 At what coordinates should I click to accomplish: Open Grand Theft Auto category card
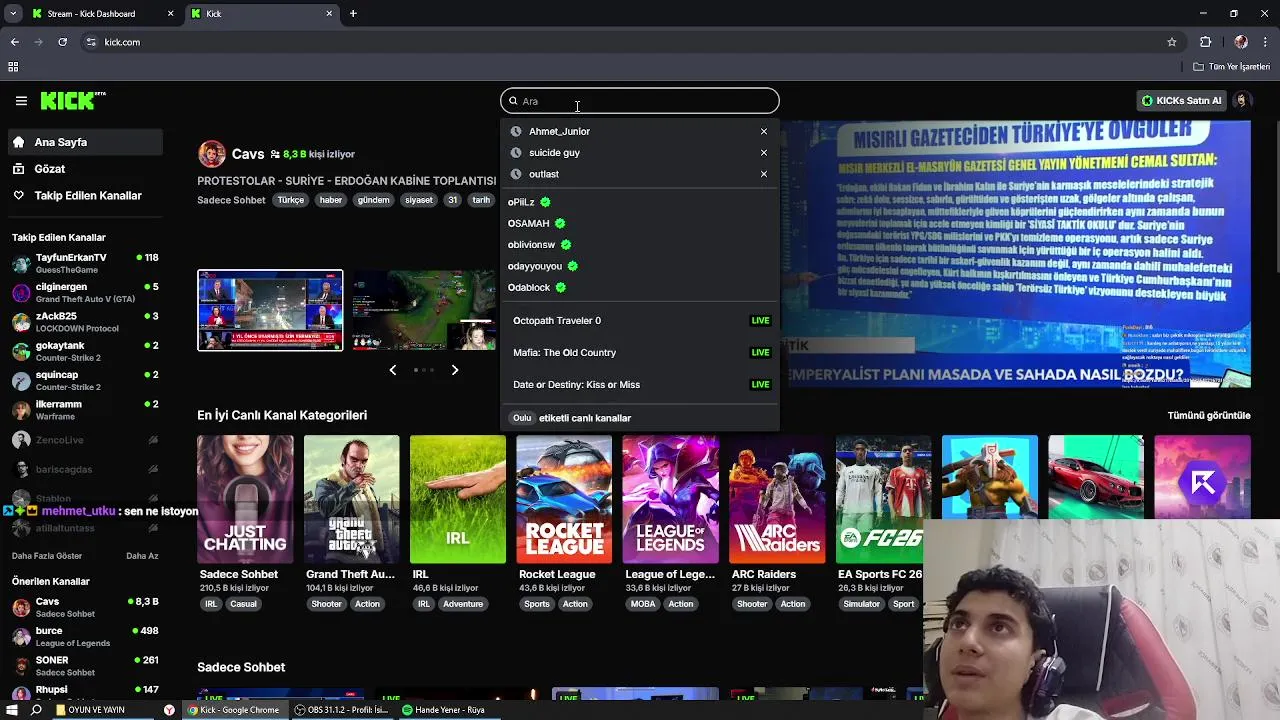coord(351,500)
